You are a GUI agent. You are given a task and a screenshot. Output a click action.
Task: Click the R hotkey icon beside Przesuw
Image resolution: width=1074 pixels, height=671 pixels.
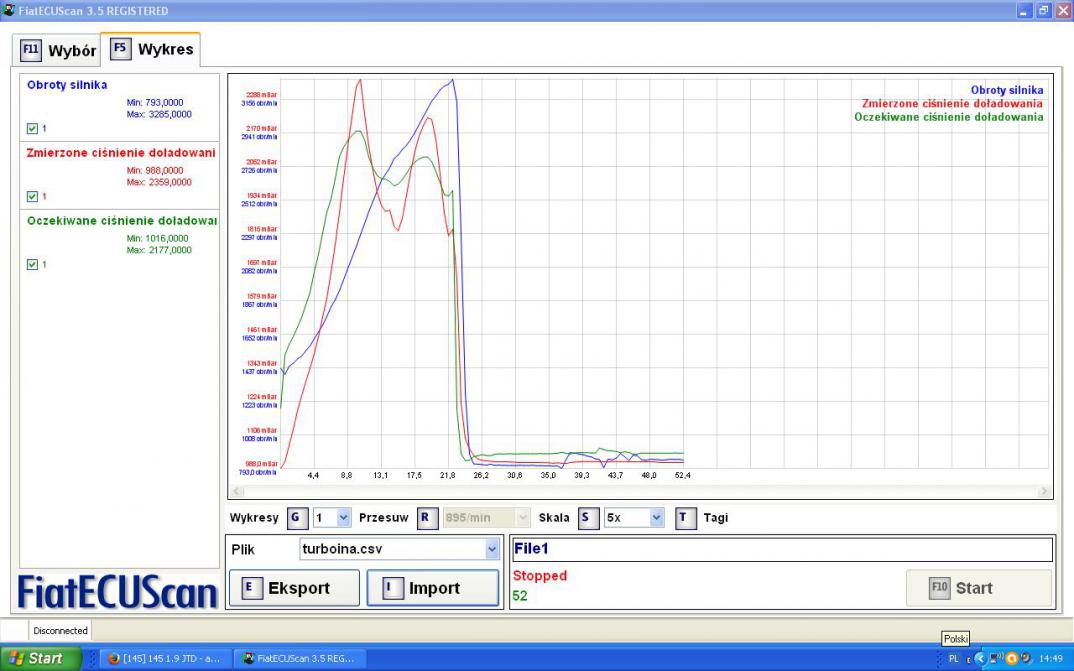pyautogui.click(x=426, y=518)
